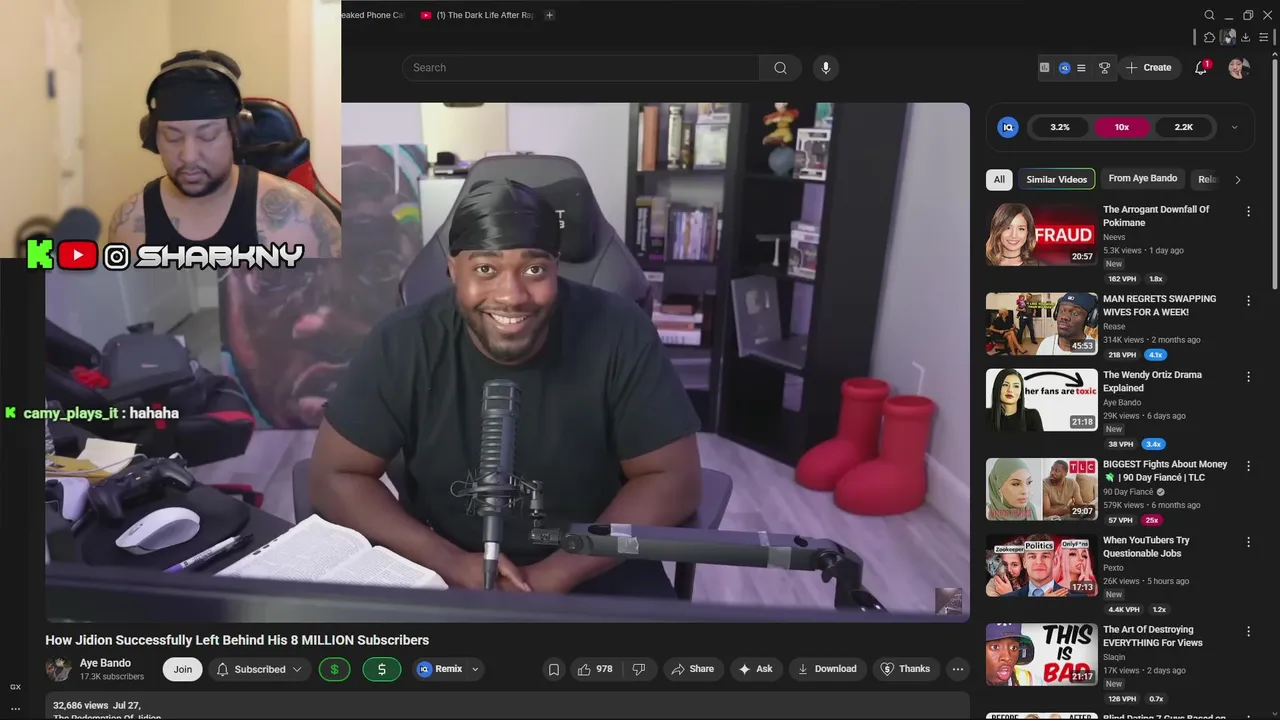The image size is (1280, 720).
Task: Share the video
Action: click(692, 669)
